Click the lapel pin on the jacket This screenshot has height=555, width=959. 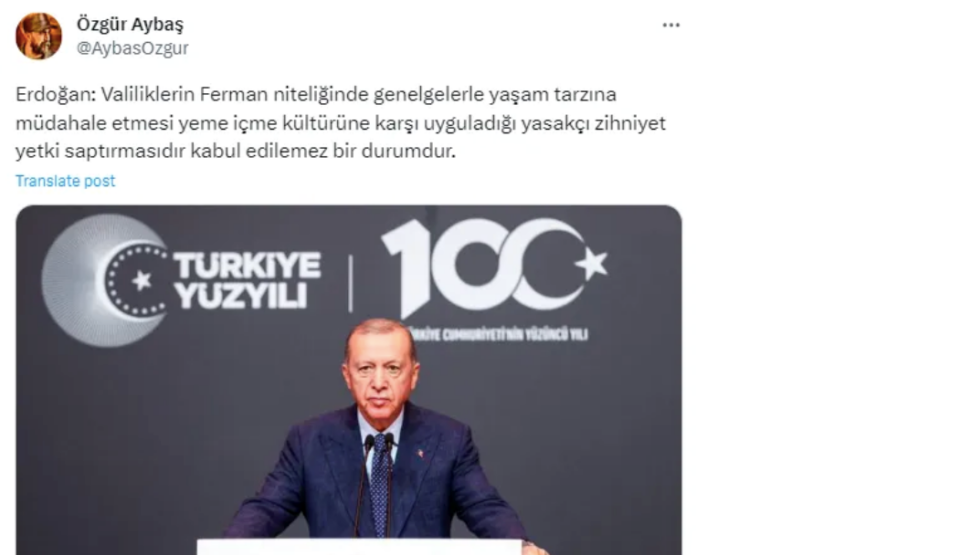(x=420, y=453)
